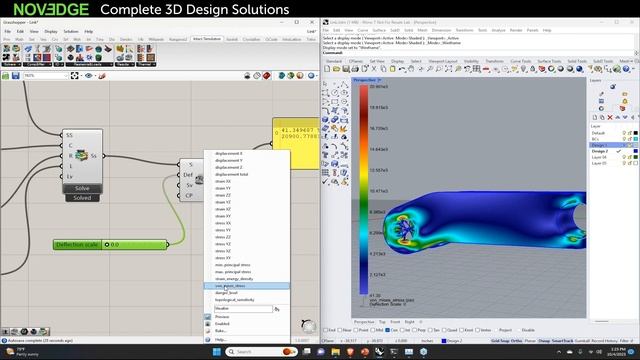Click the padlock Lock icon in Rhino toolbar
Image resolution: width=640 pixels, height=360 pixels.
[x=533, y=69]
